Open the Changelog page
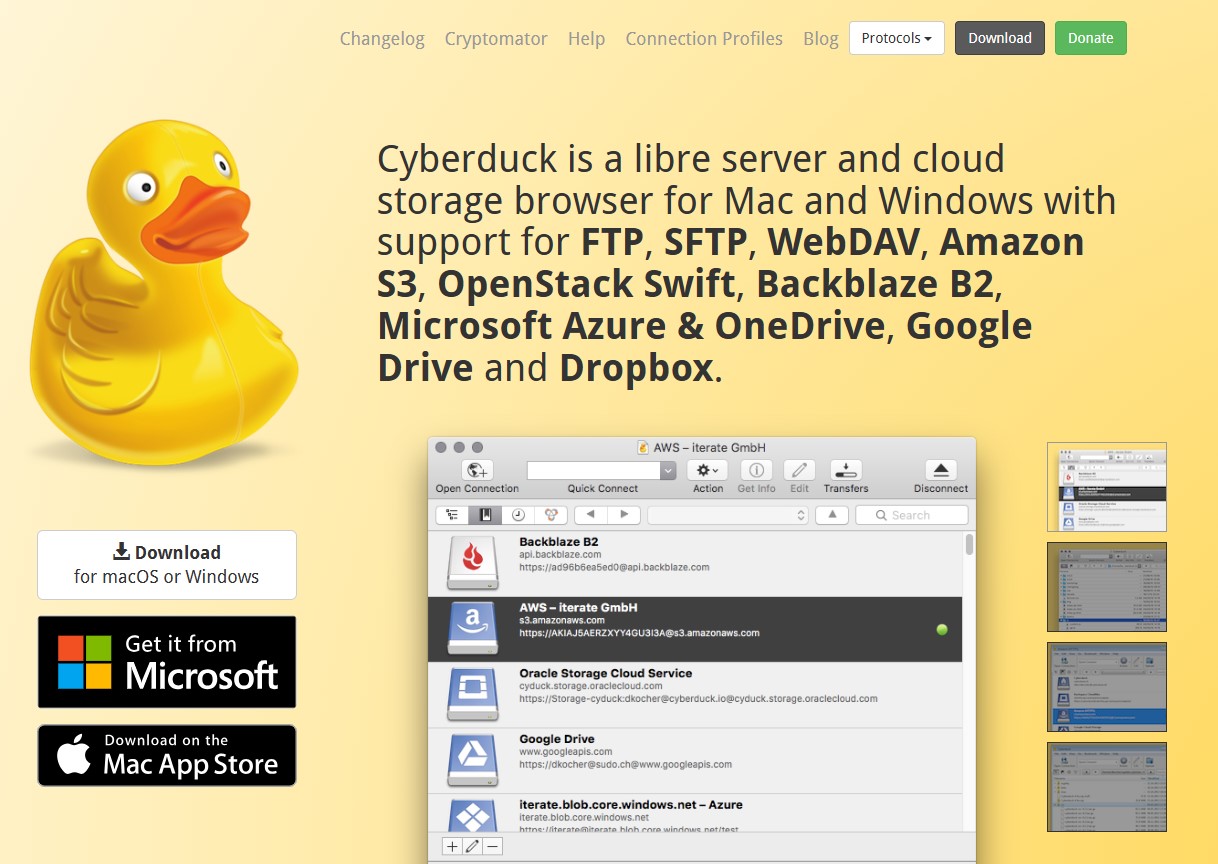Image resolution: width=1218 pixels, height=864 pixels. pos(382,38)
